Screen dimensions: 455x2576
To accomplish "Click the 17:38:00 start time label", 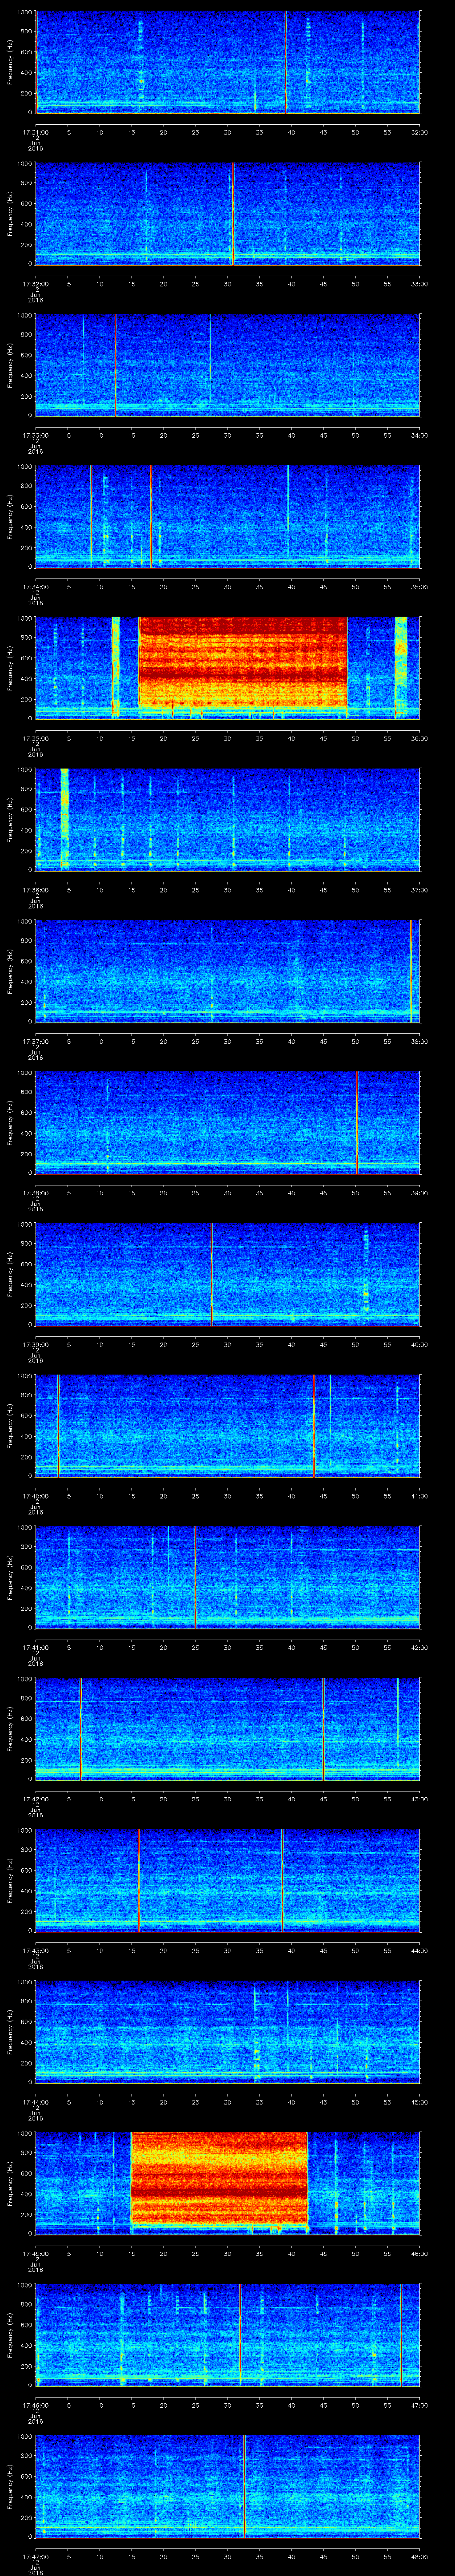I will click(35, 1193).
